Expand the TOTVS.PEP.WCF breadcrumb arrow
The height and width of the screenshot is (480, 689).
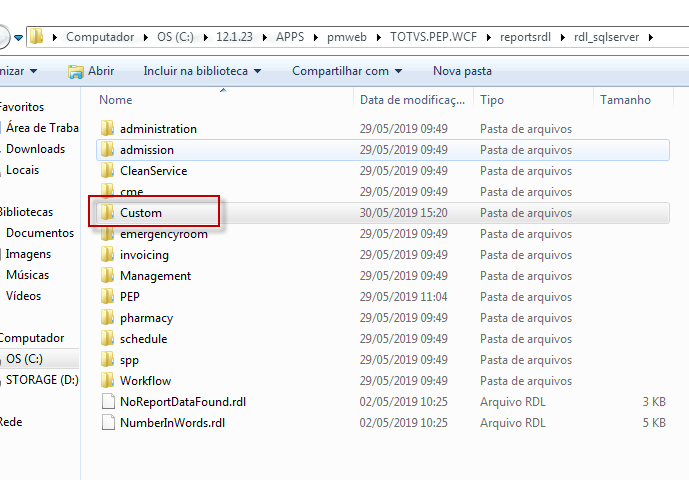click(488, 37)
